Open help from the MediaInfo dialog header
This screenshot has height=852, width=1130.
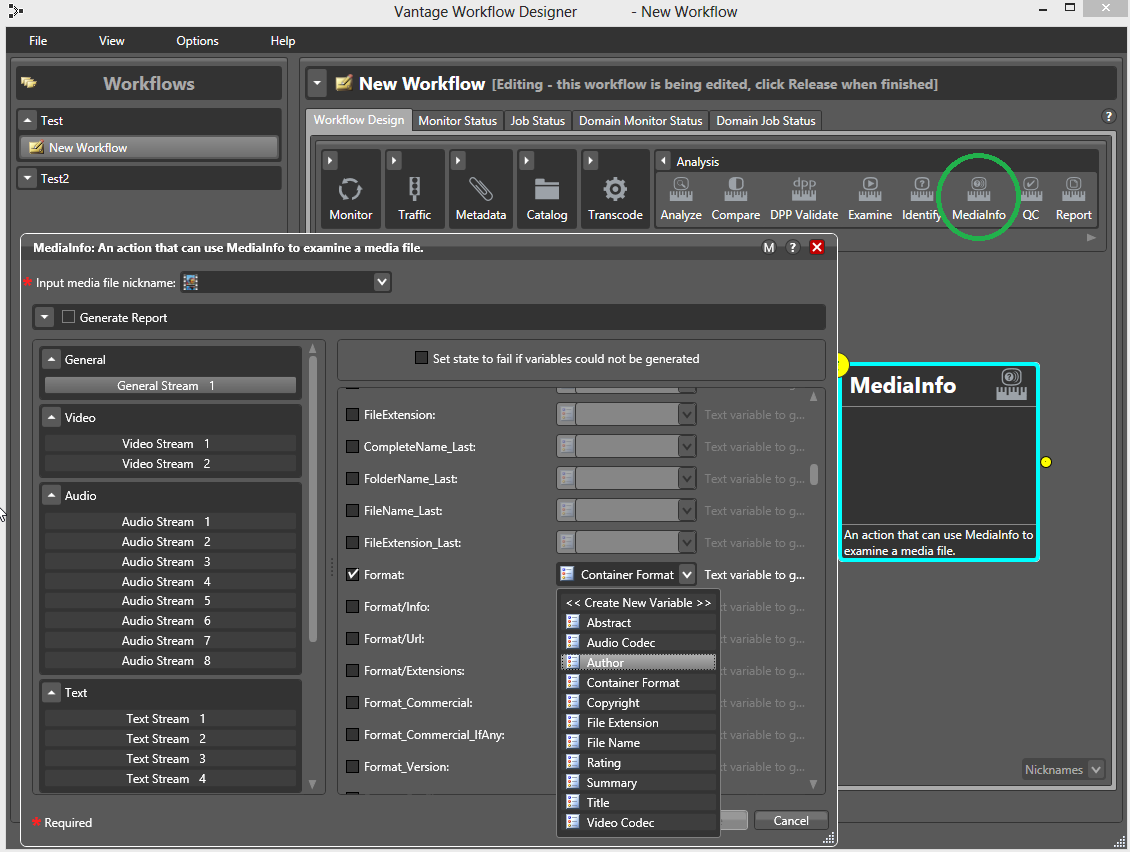[793, 247]
